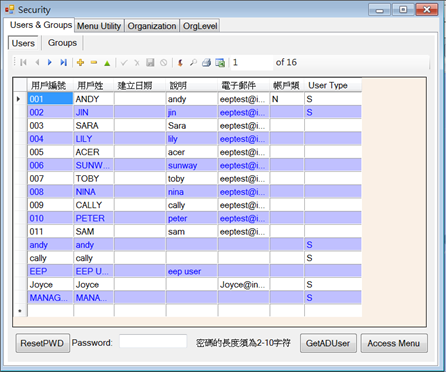Select the row selector of the 001 row

20,99
